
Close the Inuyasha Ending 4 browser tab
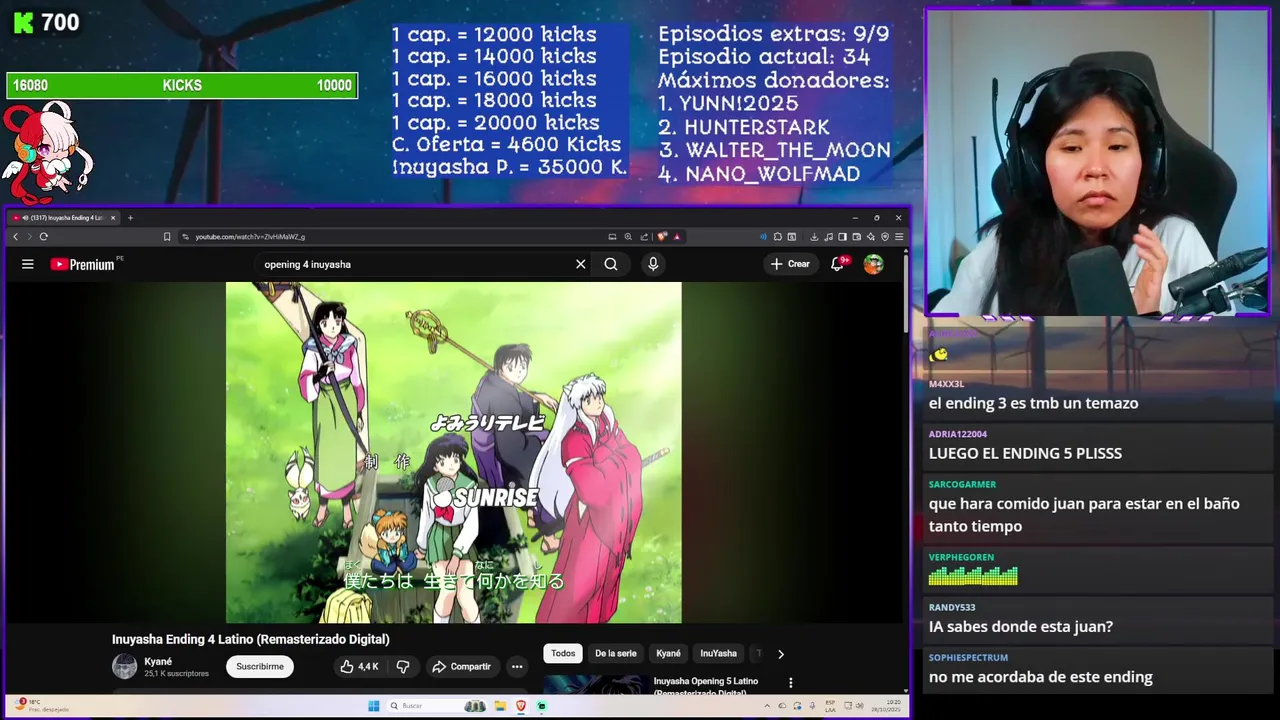(113, 217)
